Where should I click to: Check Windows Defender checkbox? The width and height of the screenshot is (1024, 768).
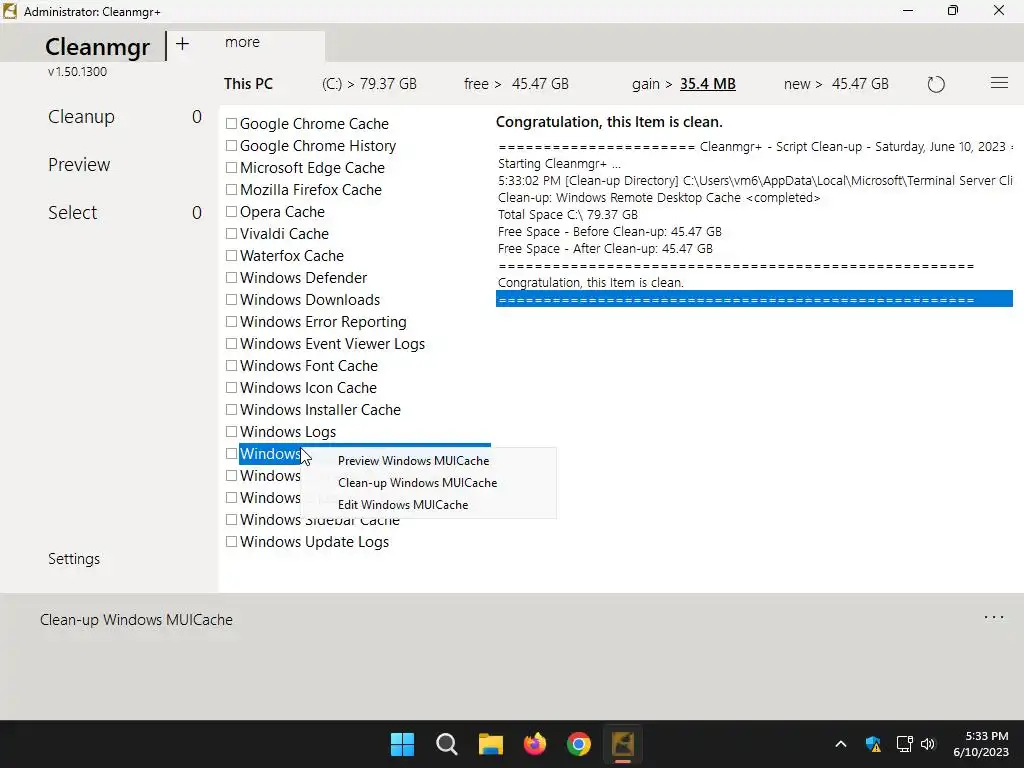click(x=231, y=278)
